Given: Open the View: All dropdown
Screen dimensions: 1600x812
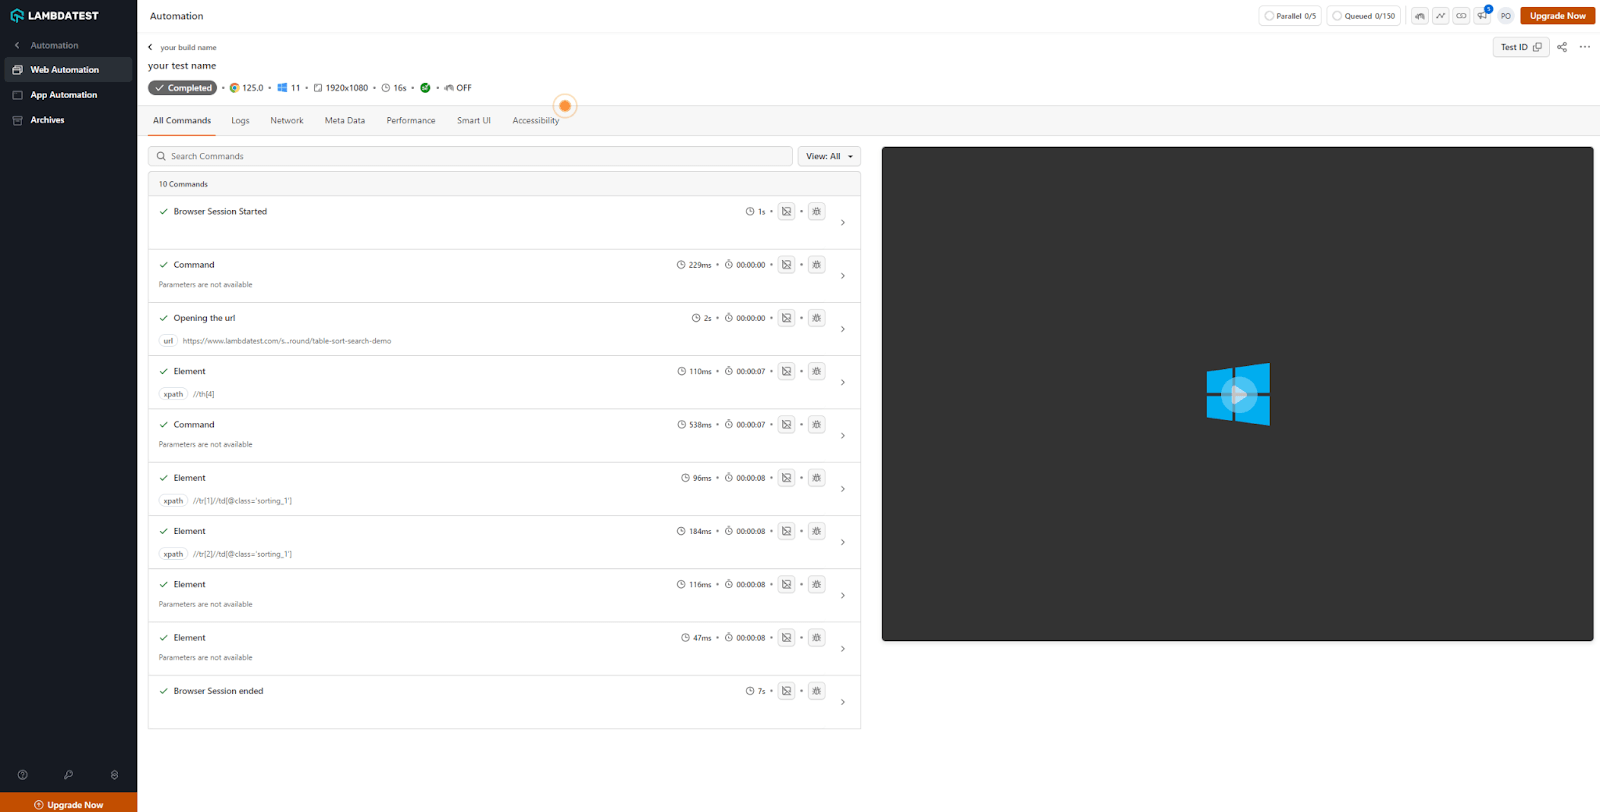Looking at the screenshot, I should pos(829,156).
